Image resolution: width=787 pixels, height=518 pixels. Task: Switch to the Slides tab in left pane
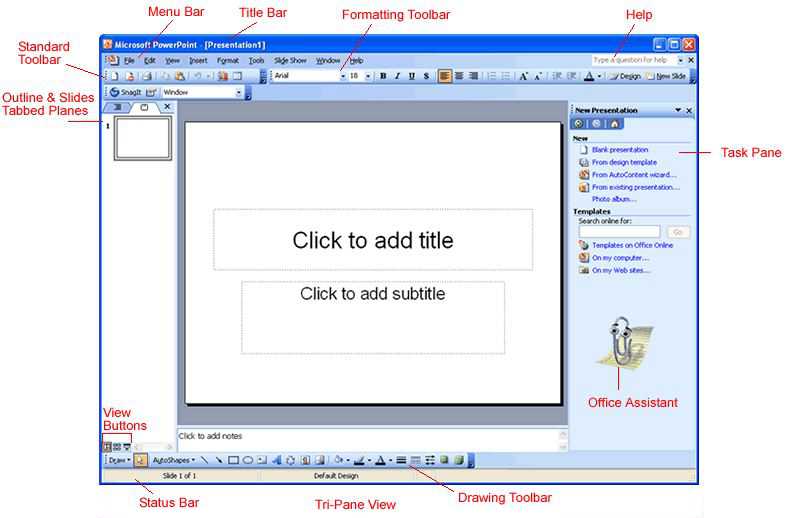pyautogui.click(x=144, y=107)
